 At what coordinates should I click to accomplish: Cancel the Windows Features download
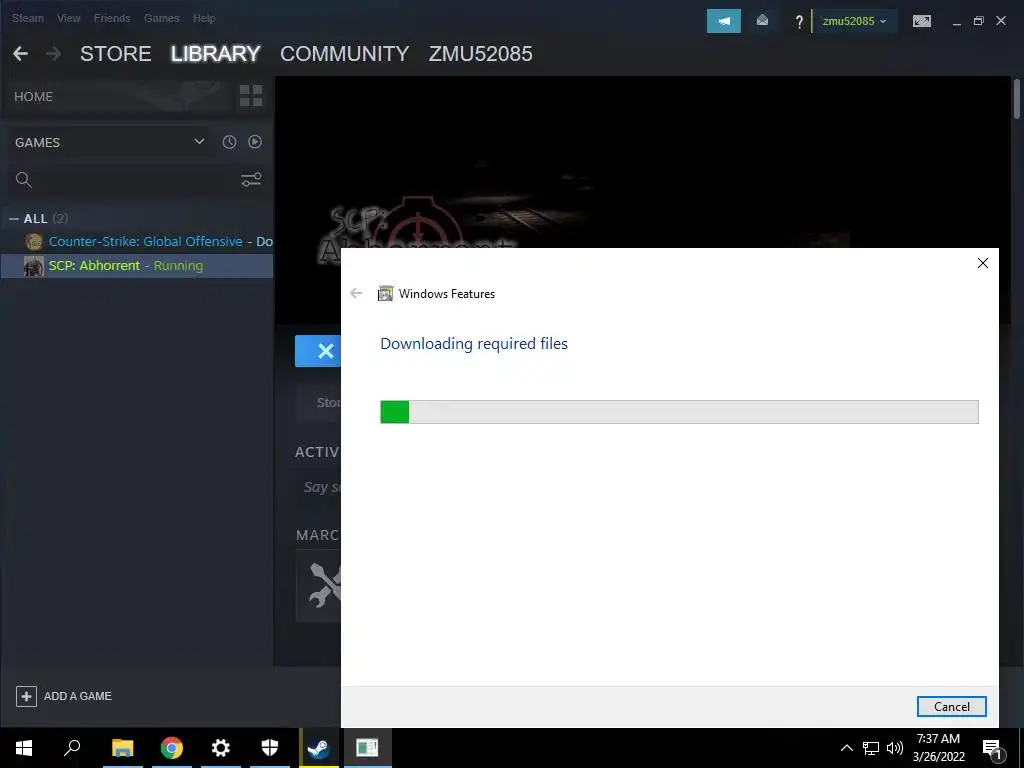952,707
